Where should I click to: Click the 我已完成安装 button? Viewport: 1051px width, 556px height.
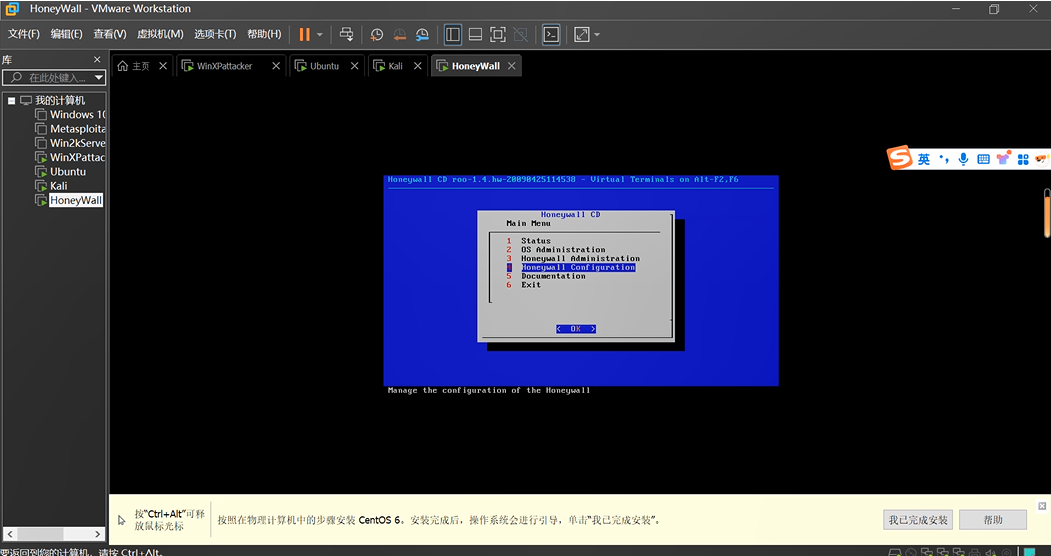pos(918,520)
